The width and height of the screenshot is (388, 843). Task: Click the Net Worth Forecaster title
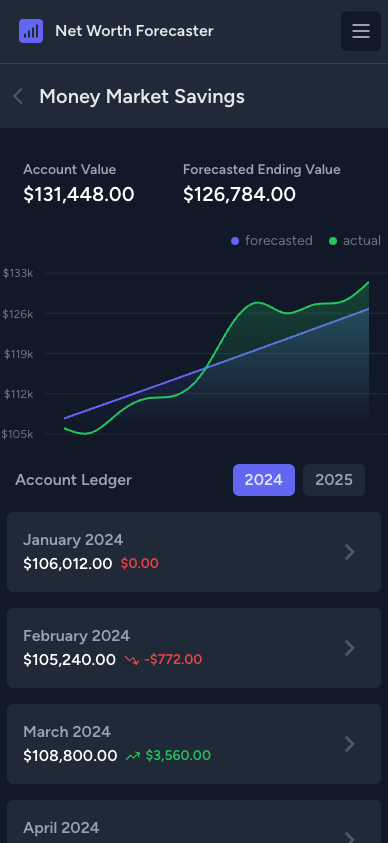[134, 31]
